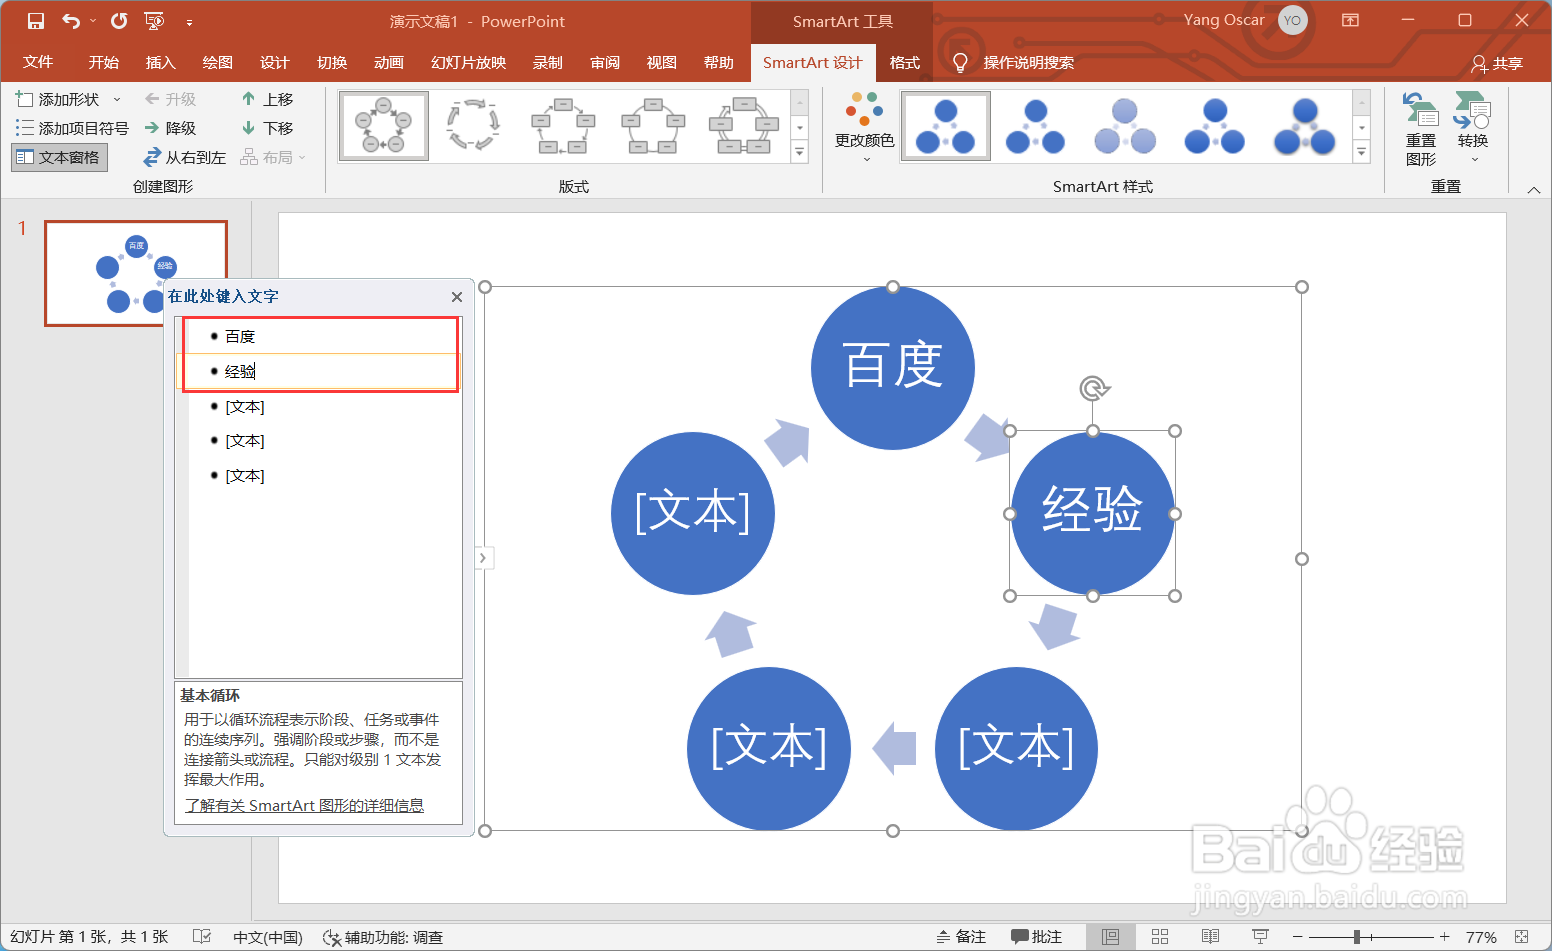Open the 文件 (File) tab
The image size is (1552, 951).
click(x=38, y=62)
